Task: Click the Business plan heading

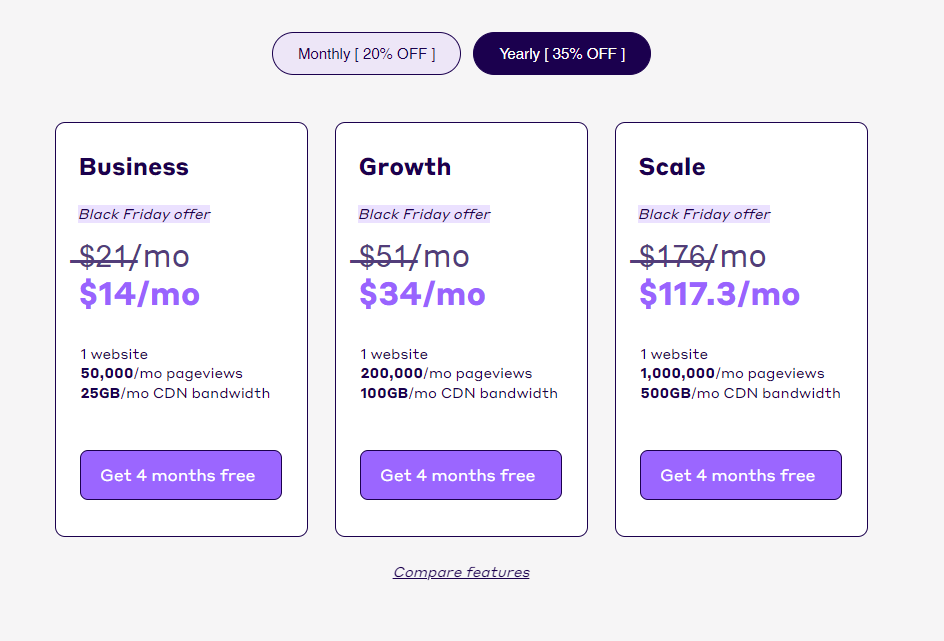Action: 134,167
